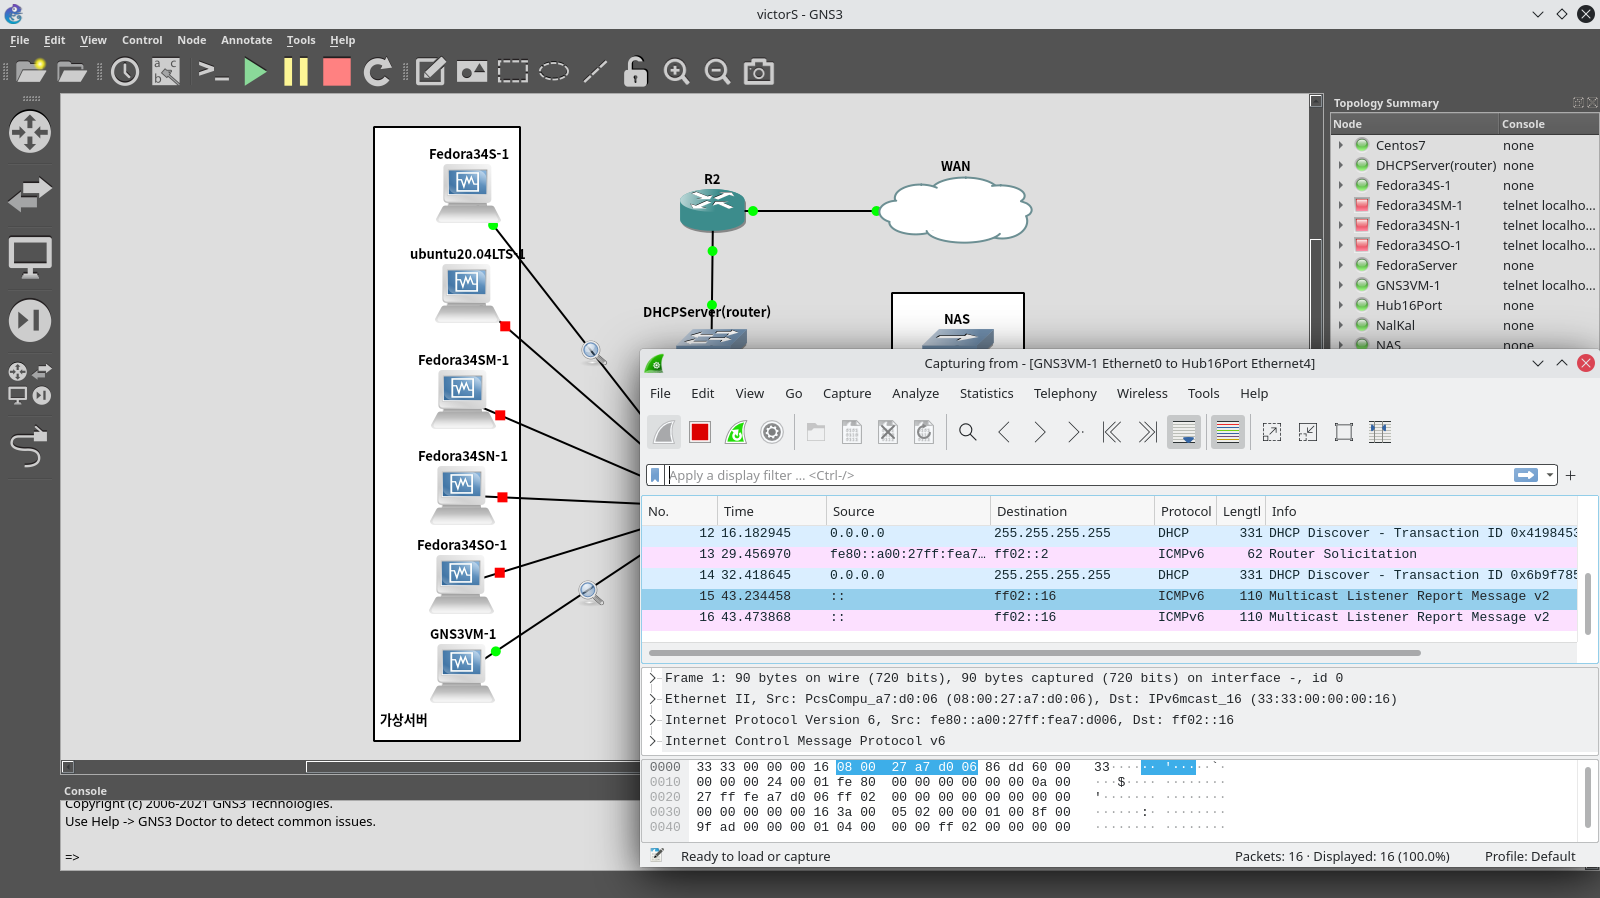The height and width of the screenshot is (898, 1600).
Task: Open Wireshark capture options gear
Action: 772,432
